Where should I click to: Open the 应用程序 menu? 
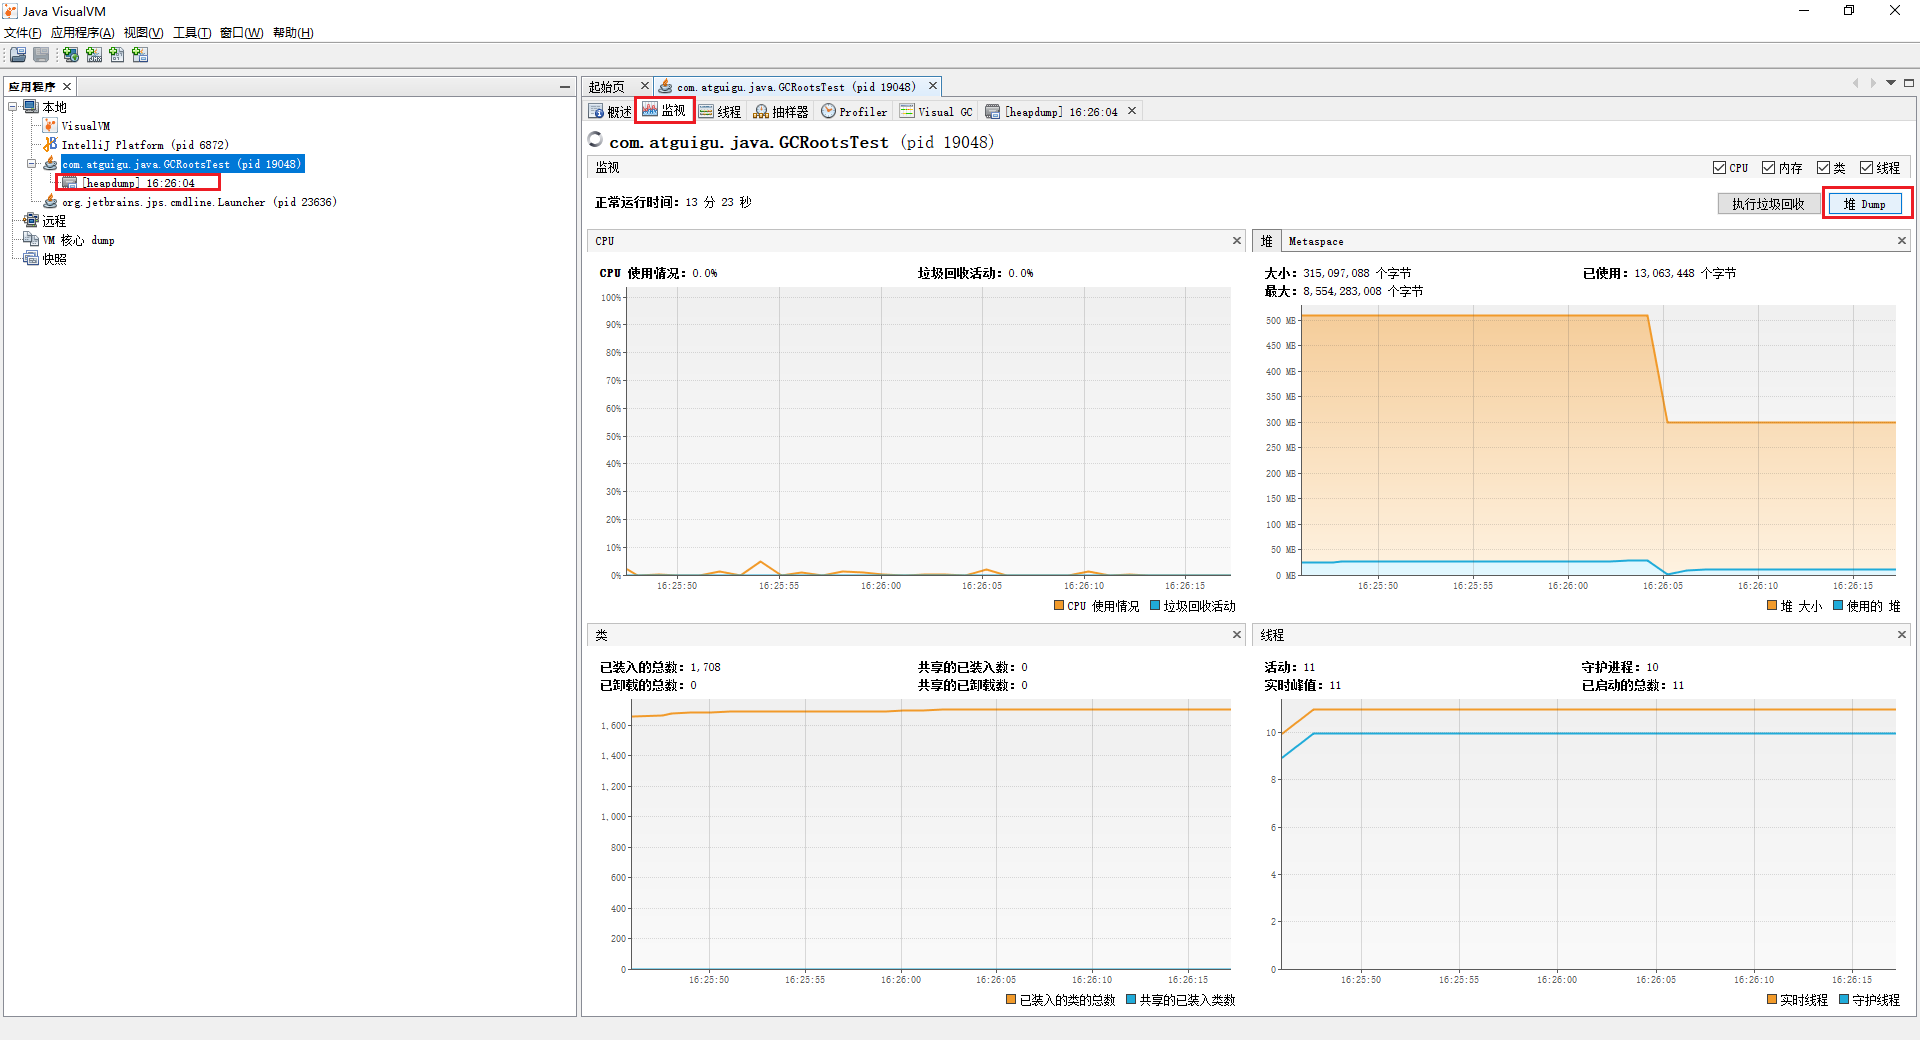point(83,33)
